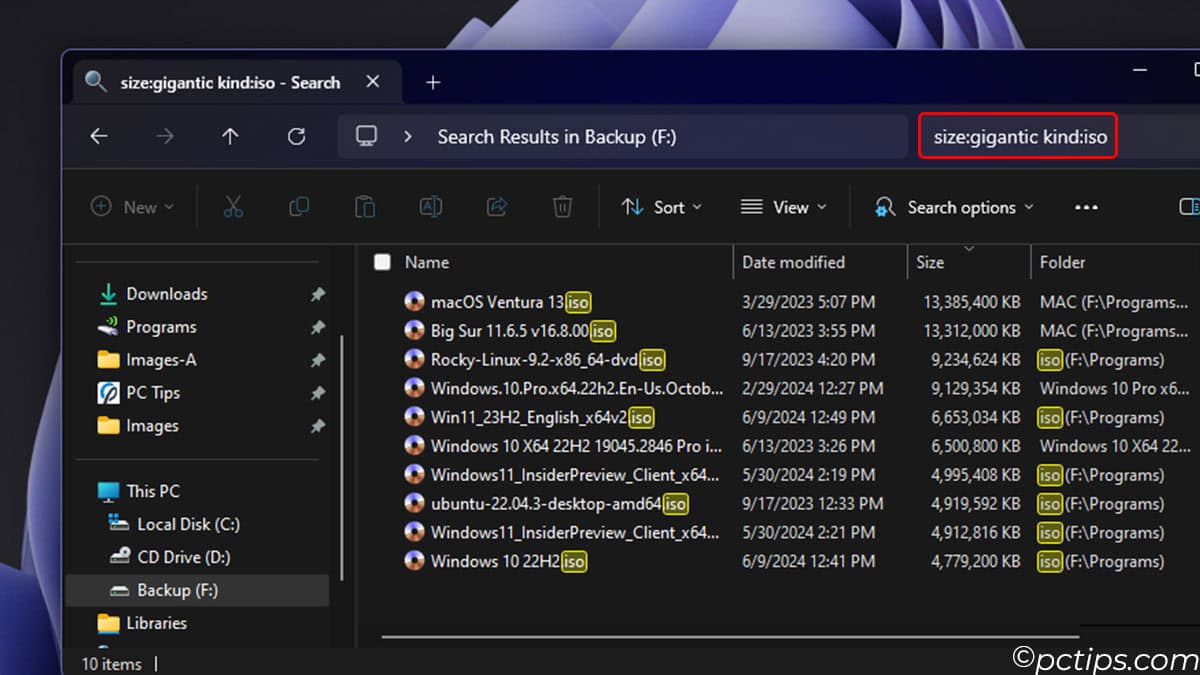This screenshot has width=1200, height=675.
Task: Click the Cut icon on the toolbar
Action: pyautogui.click(x=233, y=207)
